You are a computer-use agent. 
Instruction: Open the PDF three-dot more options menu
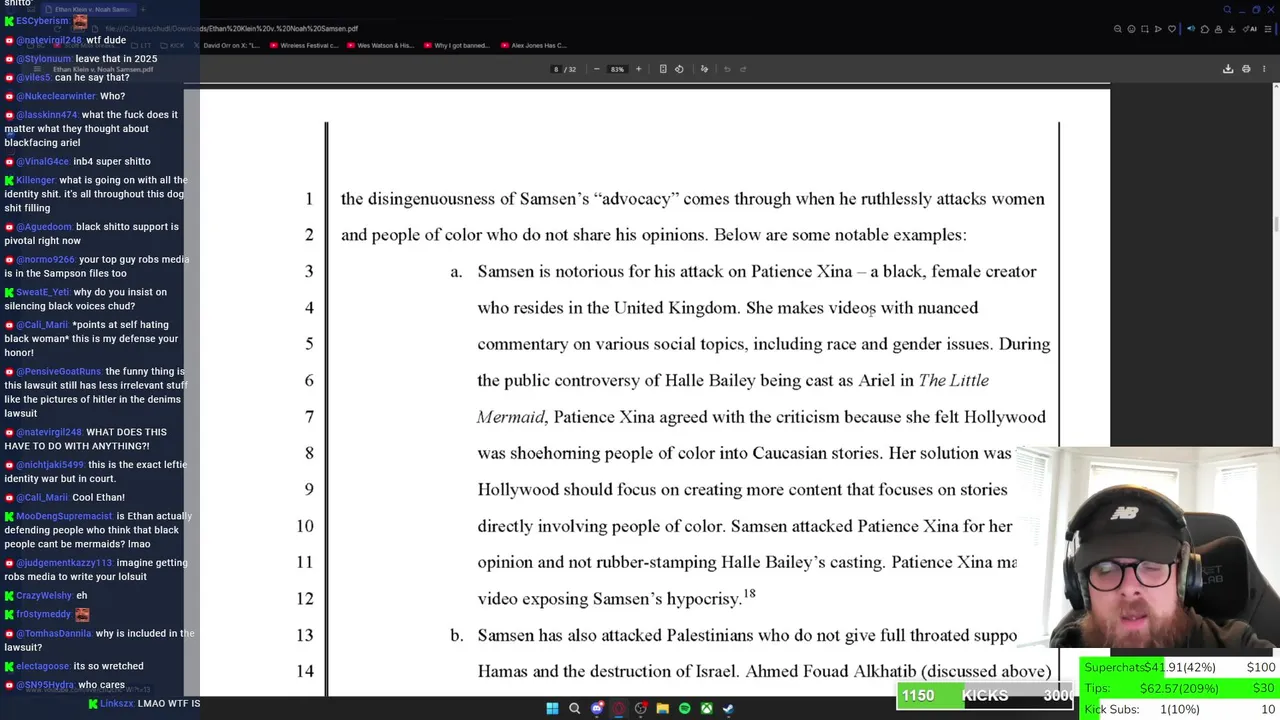click(1264, 69)
